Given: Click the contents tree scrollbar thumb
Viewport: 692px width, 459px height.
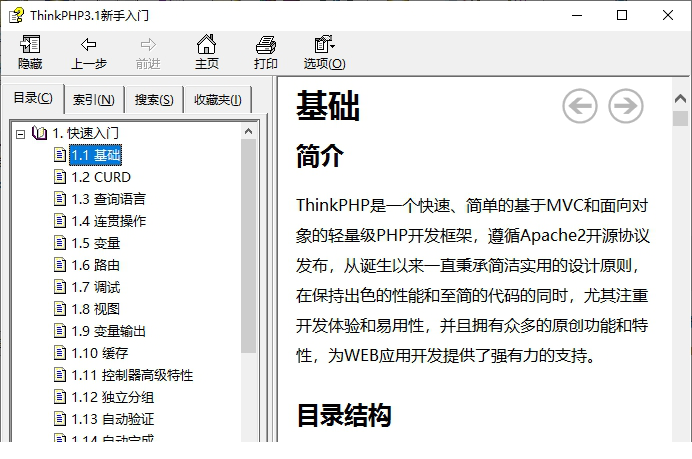Looking at the screenshot, I should pyautogui.click(x=248, y=246).
